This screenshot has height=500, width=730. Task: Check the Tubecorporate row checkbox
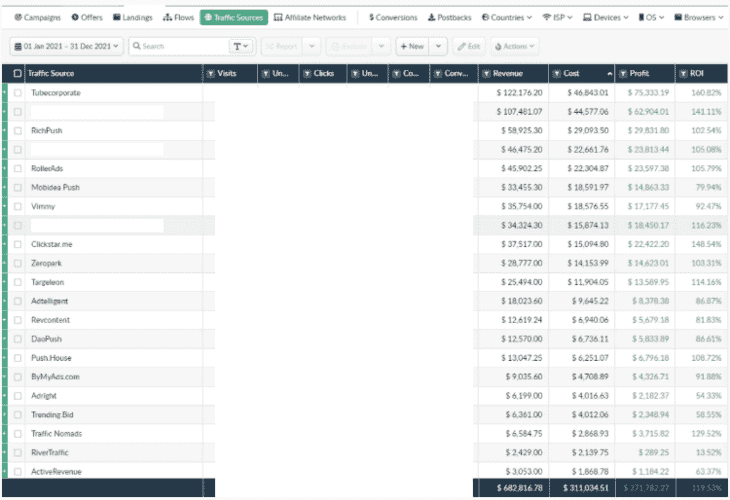[18, 93]
